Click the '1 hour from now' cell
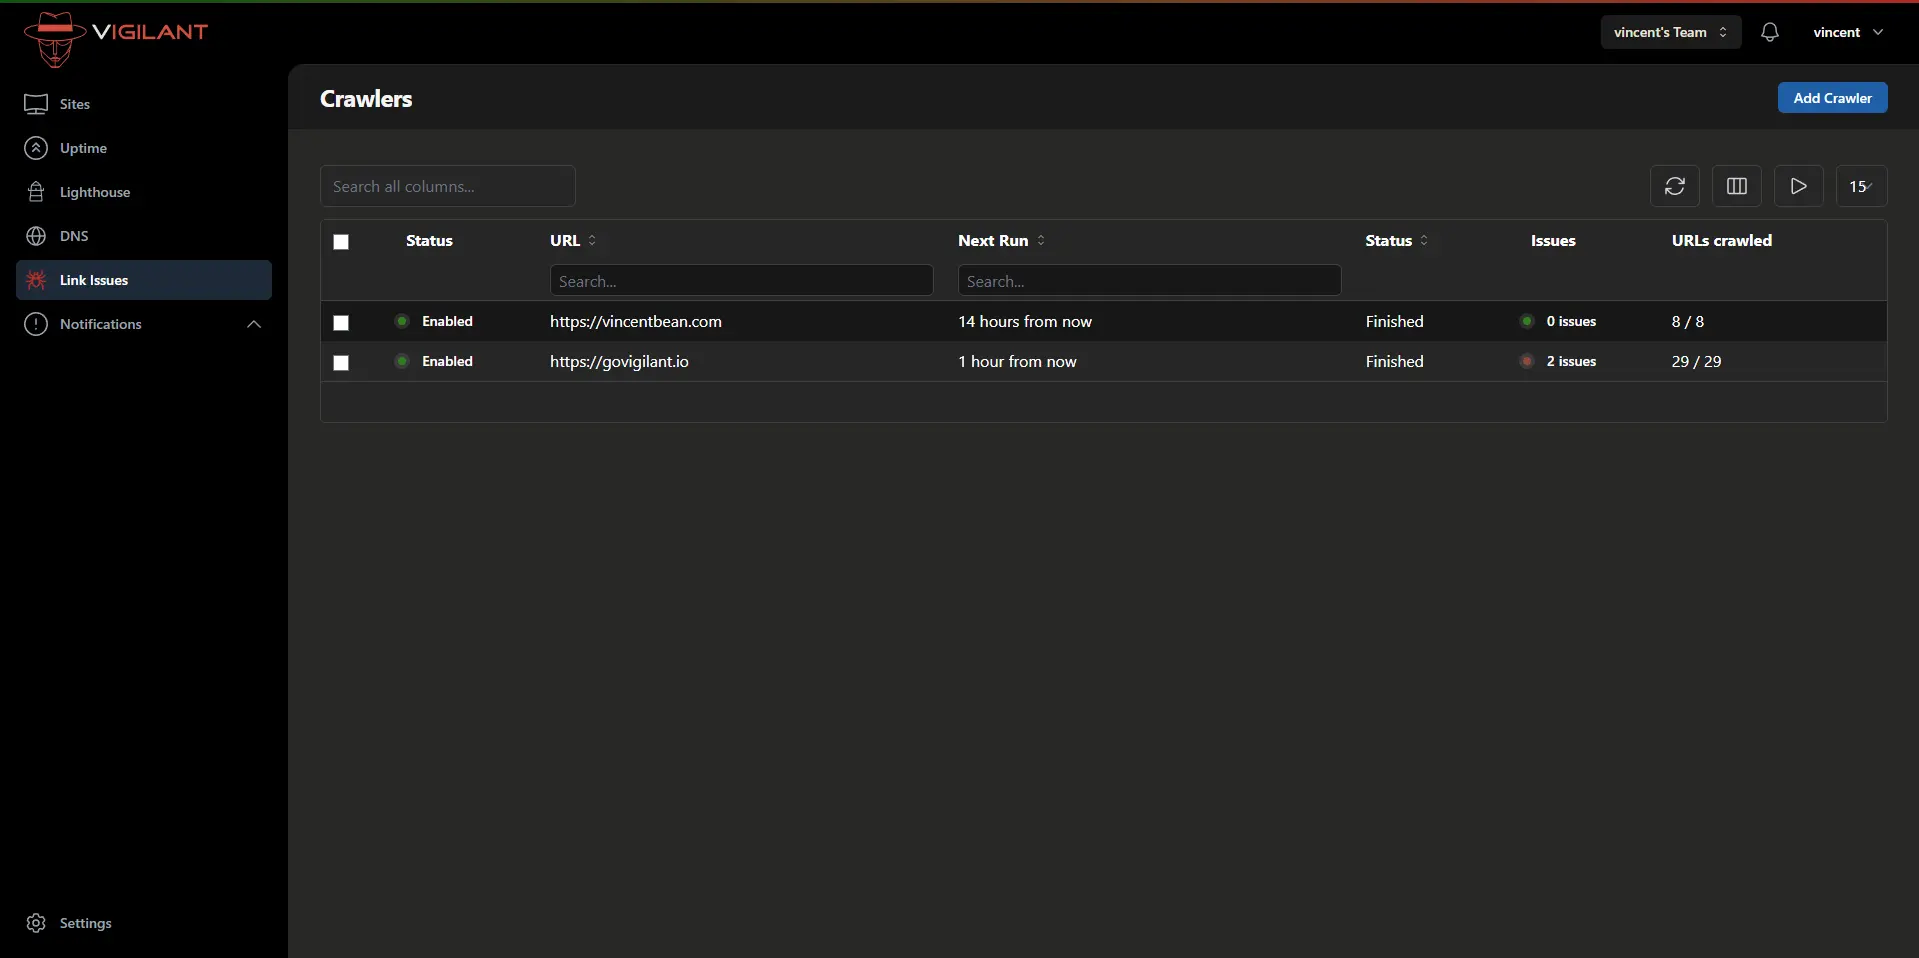This screenshot has width=1919, height=958. (x=1017, y=361)
